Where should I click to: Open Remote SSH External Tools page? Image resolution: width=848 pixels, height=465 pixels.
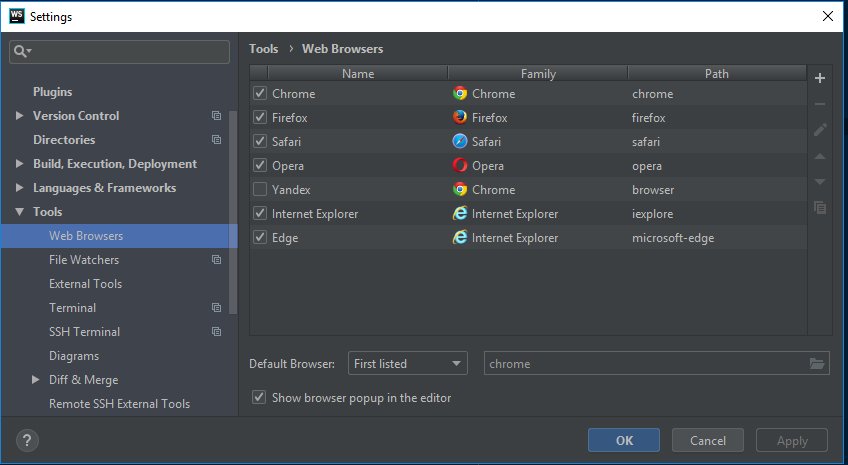coord(120,404)
